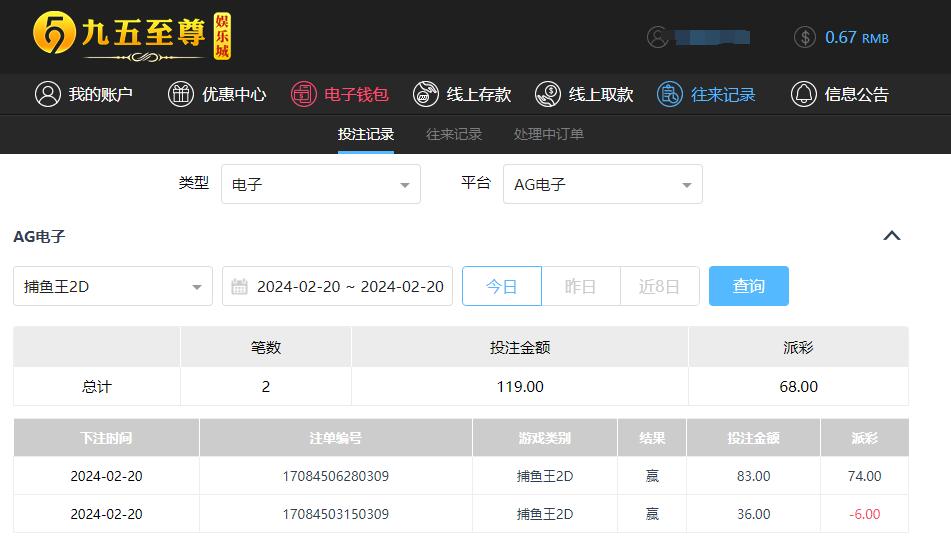Select the 近8日 date filter

[659, 286]
